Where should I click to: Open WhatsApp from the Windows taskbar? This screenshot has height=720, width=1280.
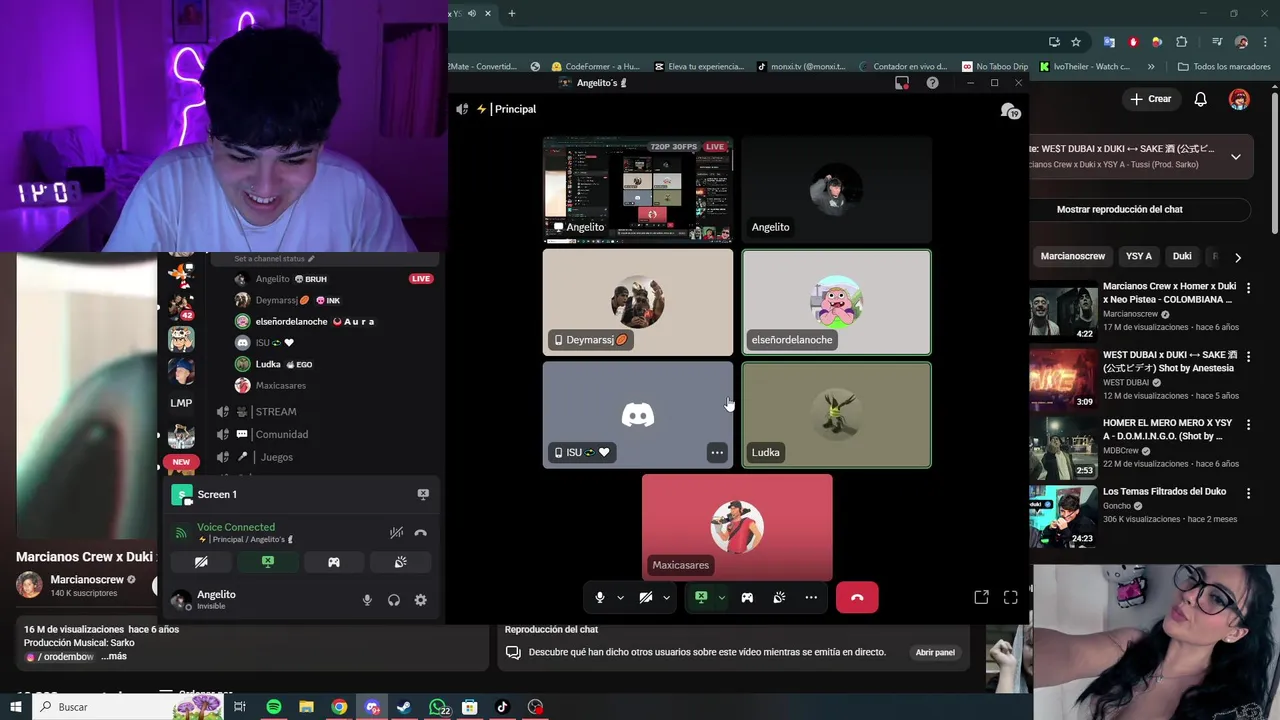438,707
